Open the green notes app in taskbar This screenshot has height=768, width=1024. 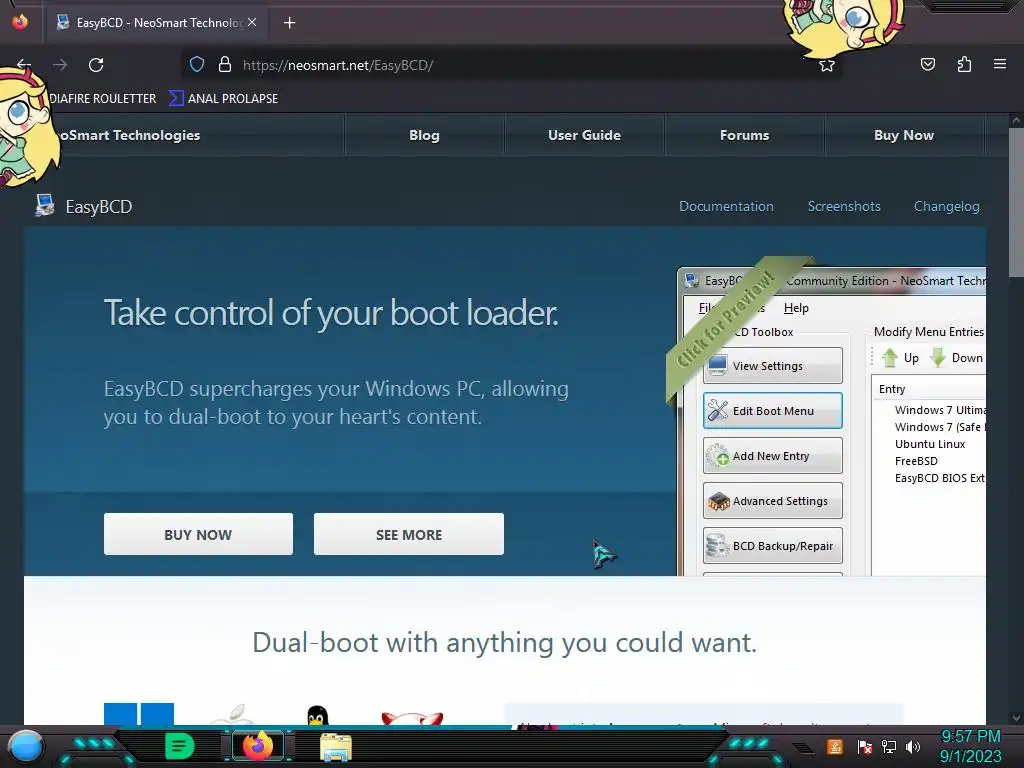click(x=179, y=746)
